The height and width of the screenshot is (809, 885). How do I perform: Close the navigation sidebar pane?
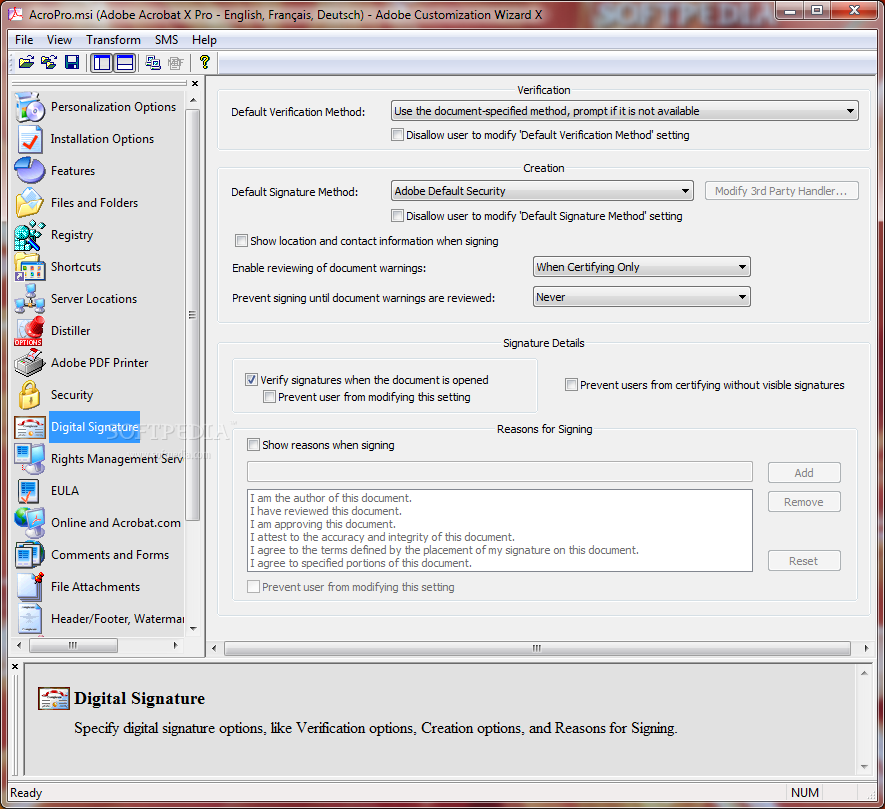195,84
